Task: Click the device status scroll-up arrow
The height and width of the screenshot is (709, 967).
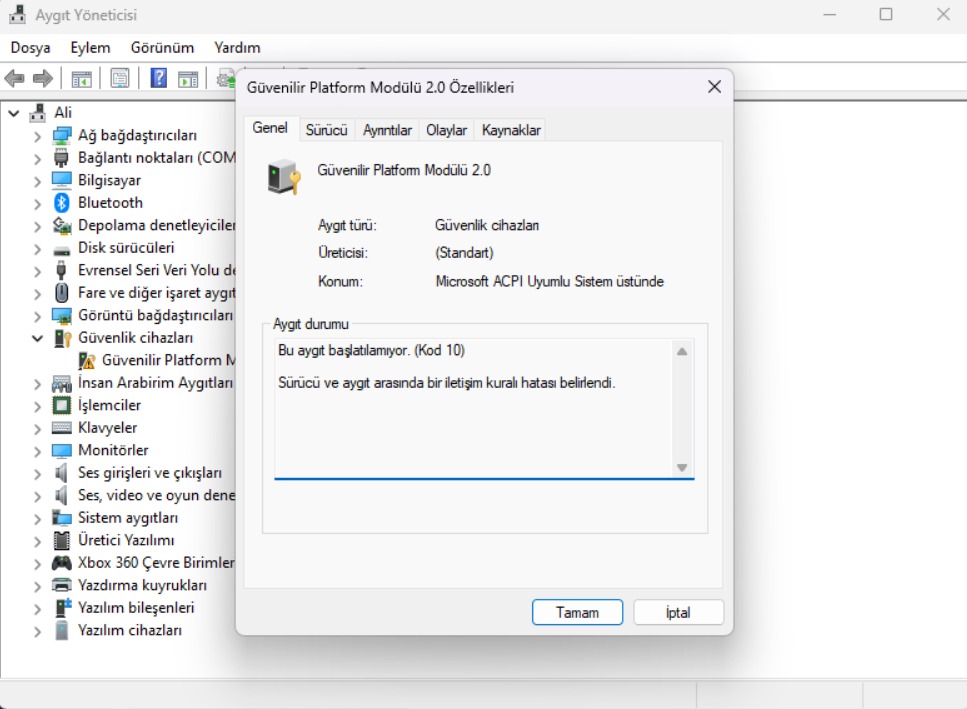Action: (681, 351)
